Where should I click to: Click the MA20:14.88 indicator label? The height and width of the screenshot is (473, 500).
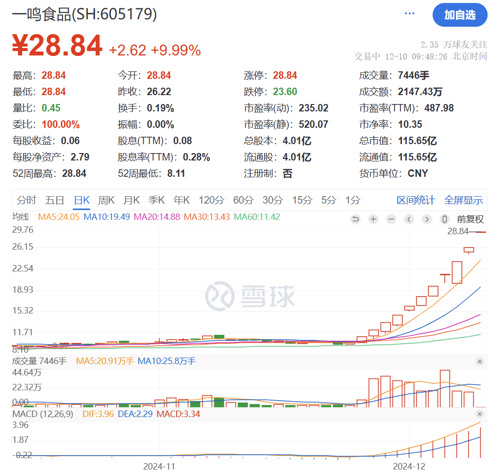pyautogui.click(x=157, y=217)
